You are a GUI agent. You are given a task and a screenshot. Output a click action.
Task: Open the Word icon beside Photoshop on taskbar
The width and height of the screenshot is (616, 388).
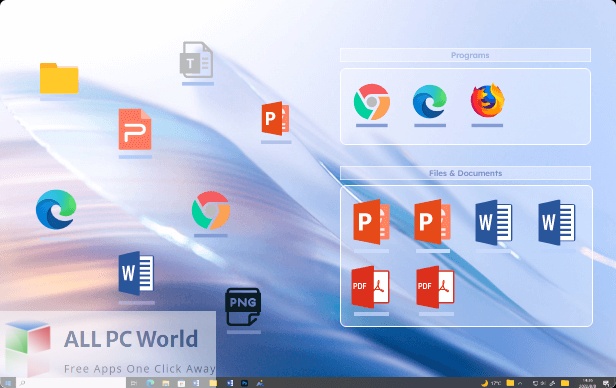[230, 383]
